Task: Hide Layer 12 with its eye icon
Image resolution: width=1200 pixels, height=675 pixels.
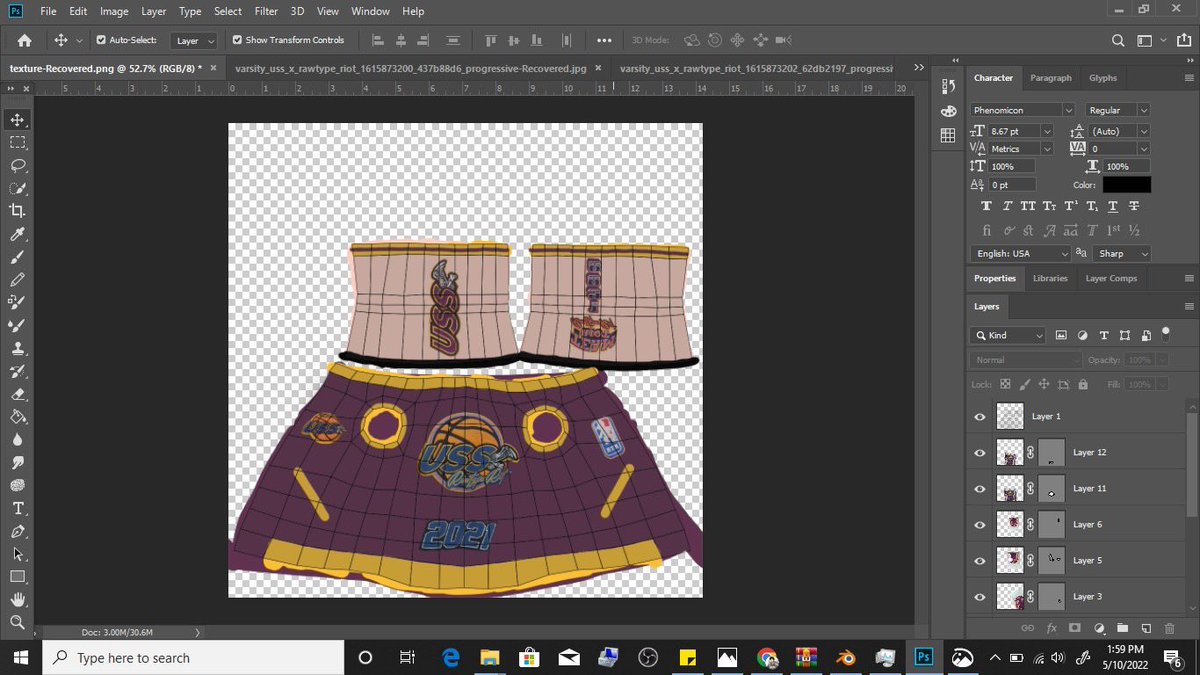Action: point(979,453)
